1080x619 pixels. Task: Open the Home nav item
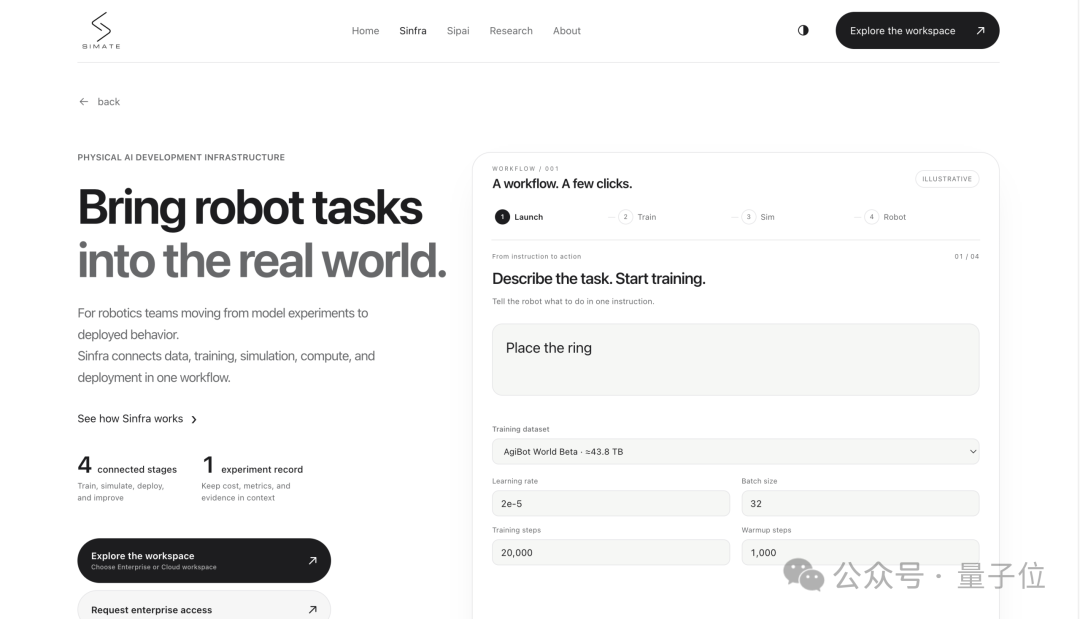coord(365,31)
